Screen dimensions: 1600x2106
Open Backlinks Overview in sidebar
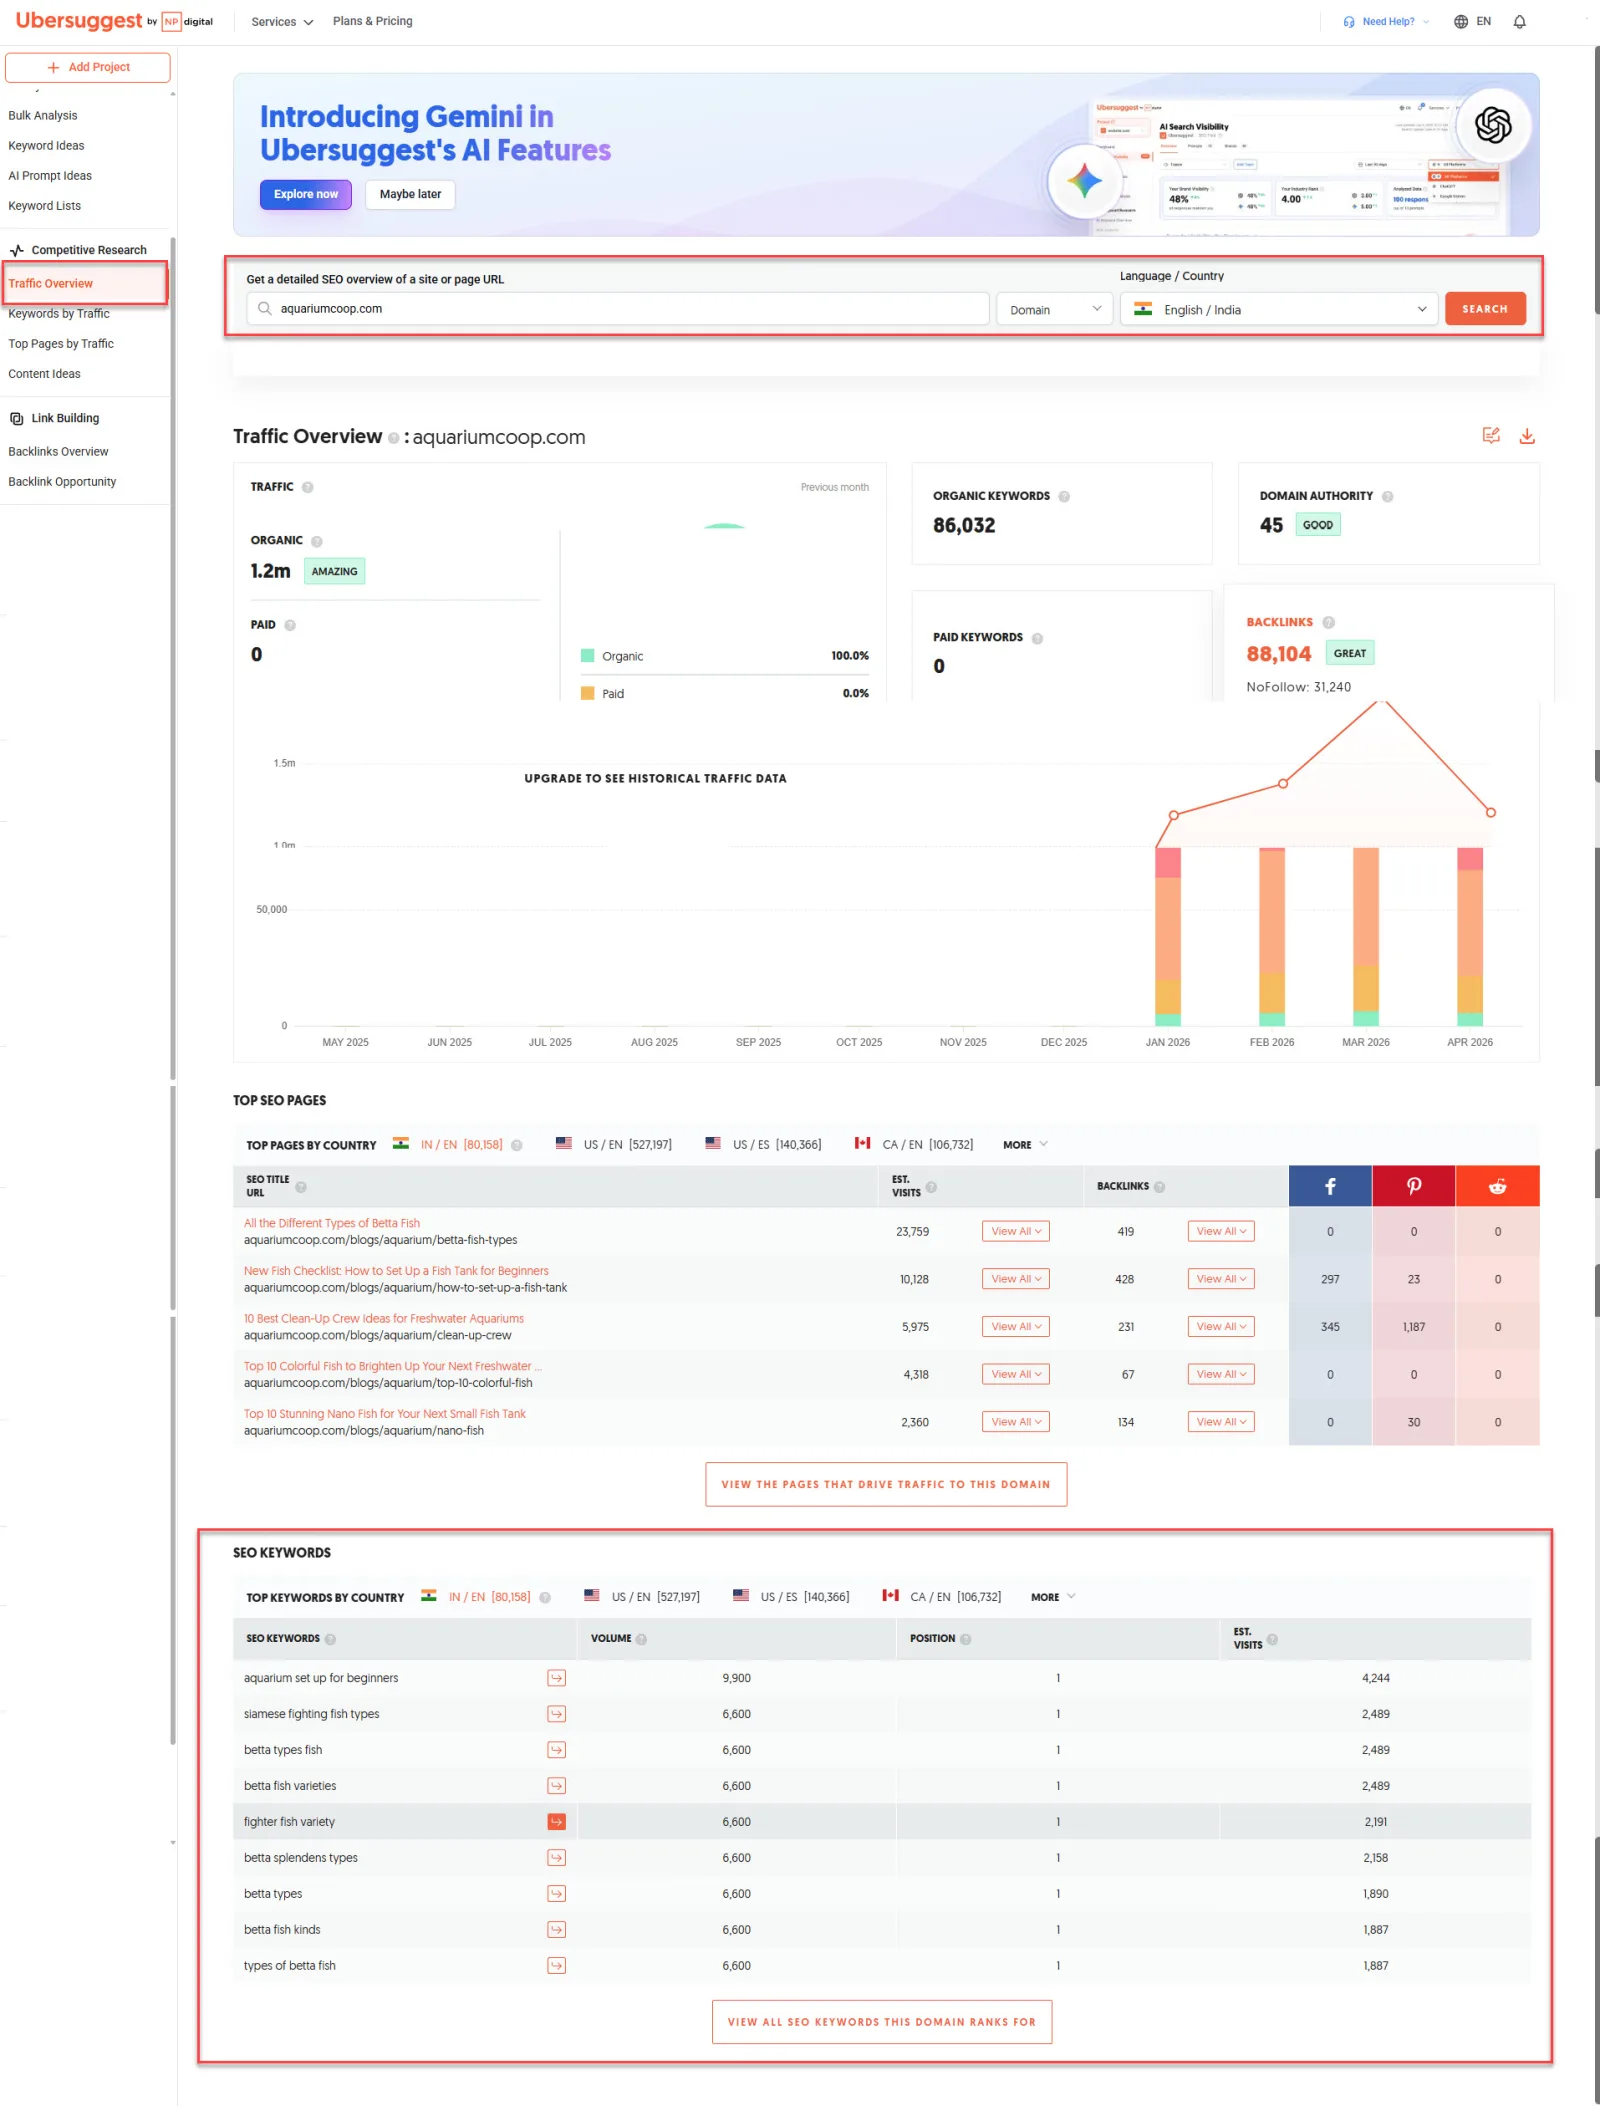(58, 452)
